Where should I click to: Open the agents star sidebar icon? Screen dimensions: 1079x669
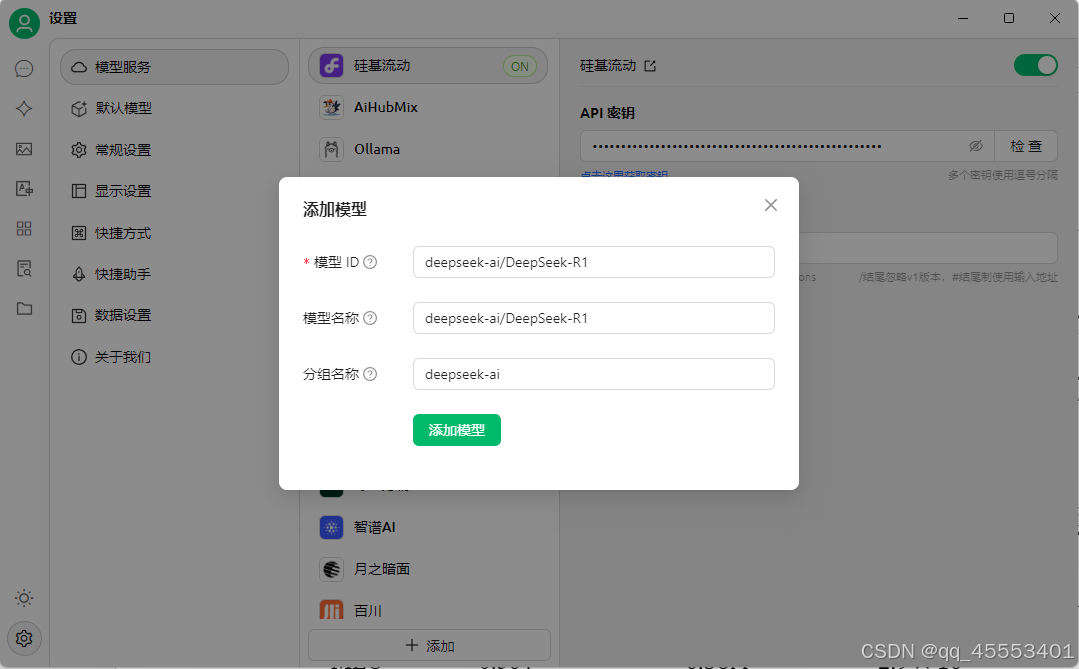tap(24, 109)
